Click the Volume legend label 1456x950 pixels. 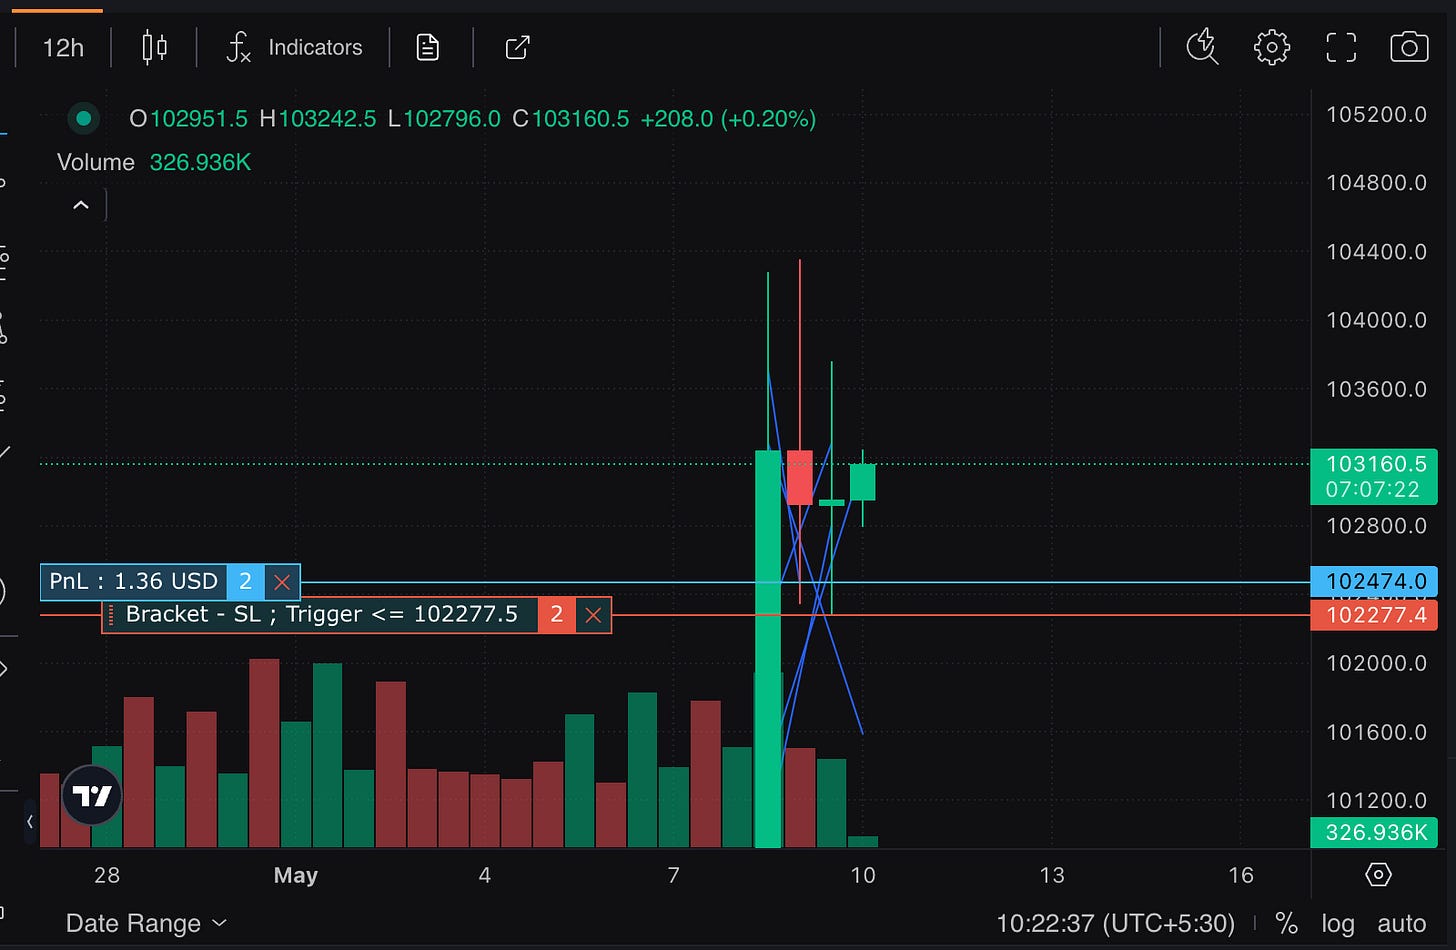coord(95,161)
